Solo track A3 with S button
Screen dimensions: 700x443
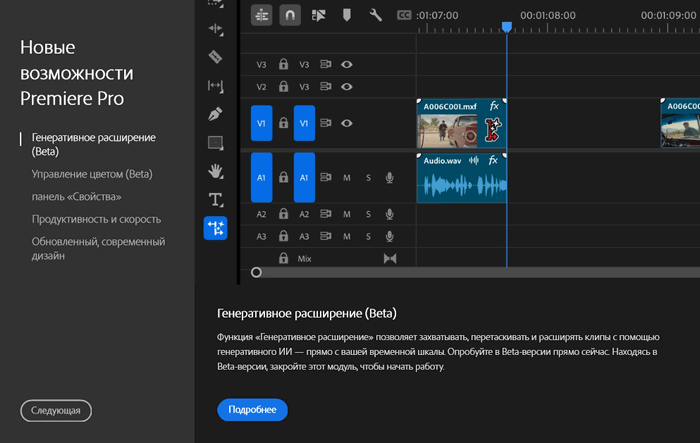368,236
